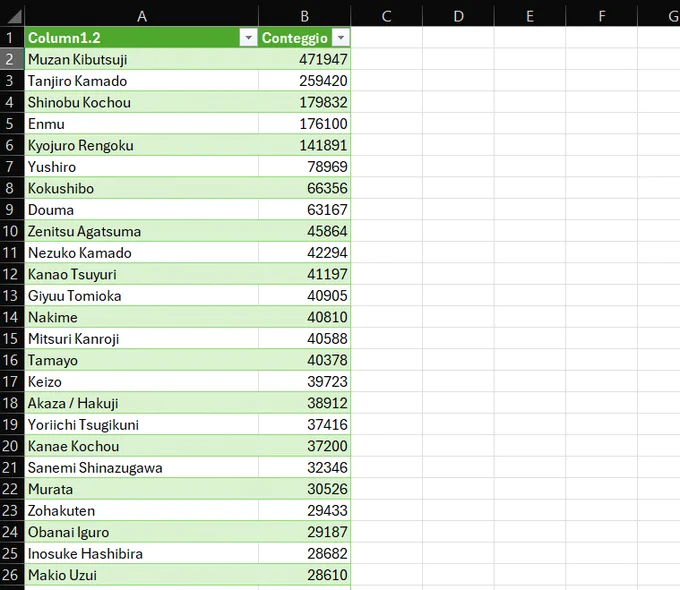
Task: Select column C header
Action: coord(386,16)
